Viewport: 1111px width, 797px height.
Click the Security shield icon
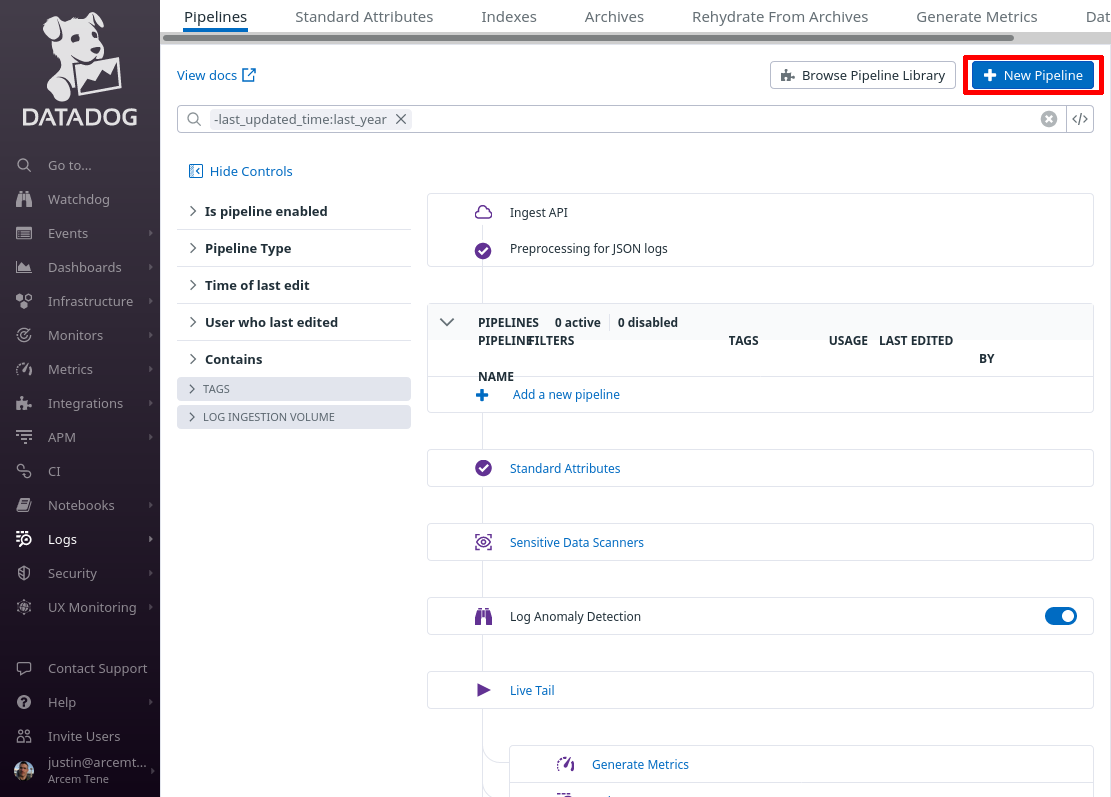coord(24,573)
